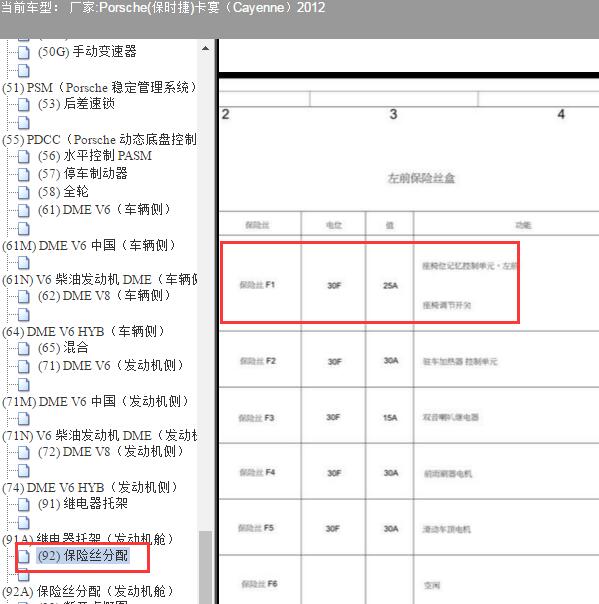Image resolution: width=599 pixels, height=604 pixels.
Task: Select (61N) V6 柴油发动机 DME entry
Action: click(x=99, y=280)
